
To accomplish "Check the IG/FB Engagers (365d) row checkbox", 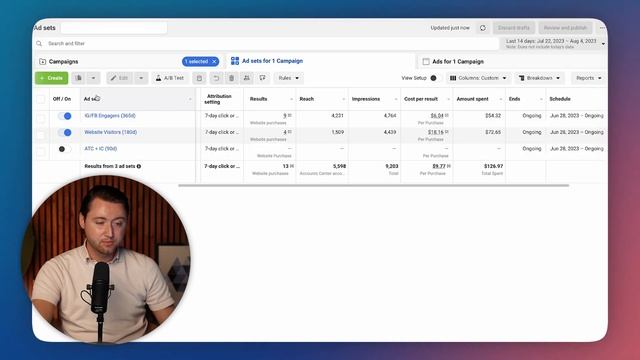I will coord(41,118).
